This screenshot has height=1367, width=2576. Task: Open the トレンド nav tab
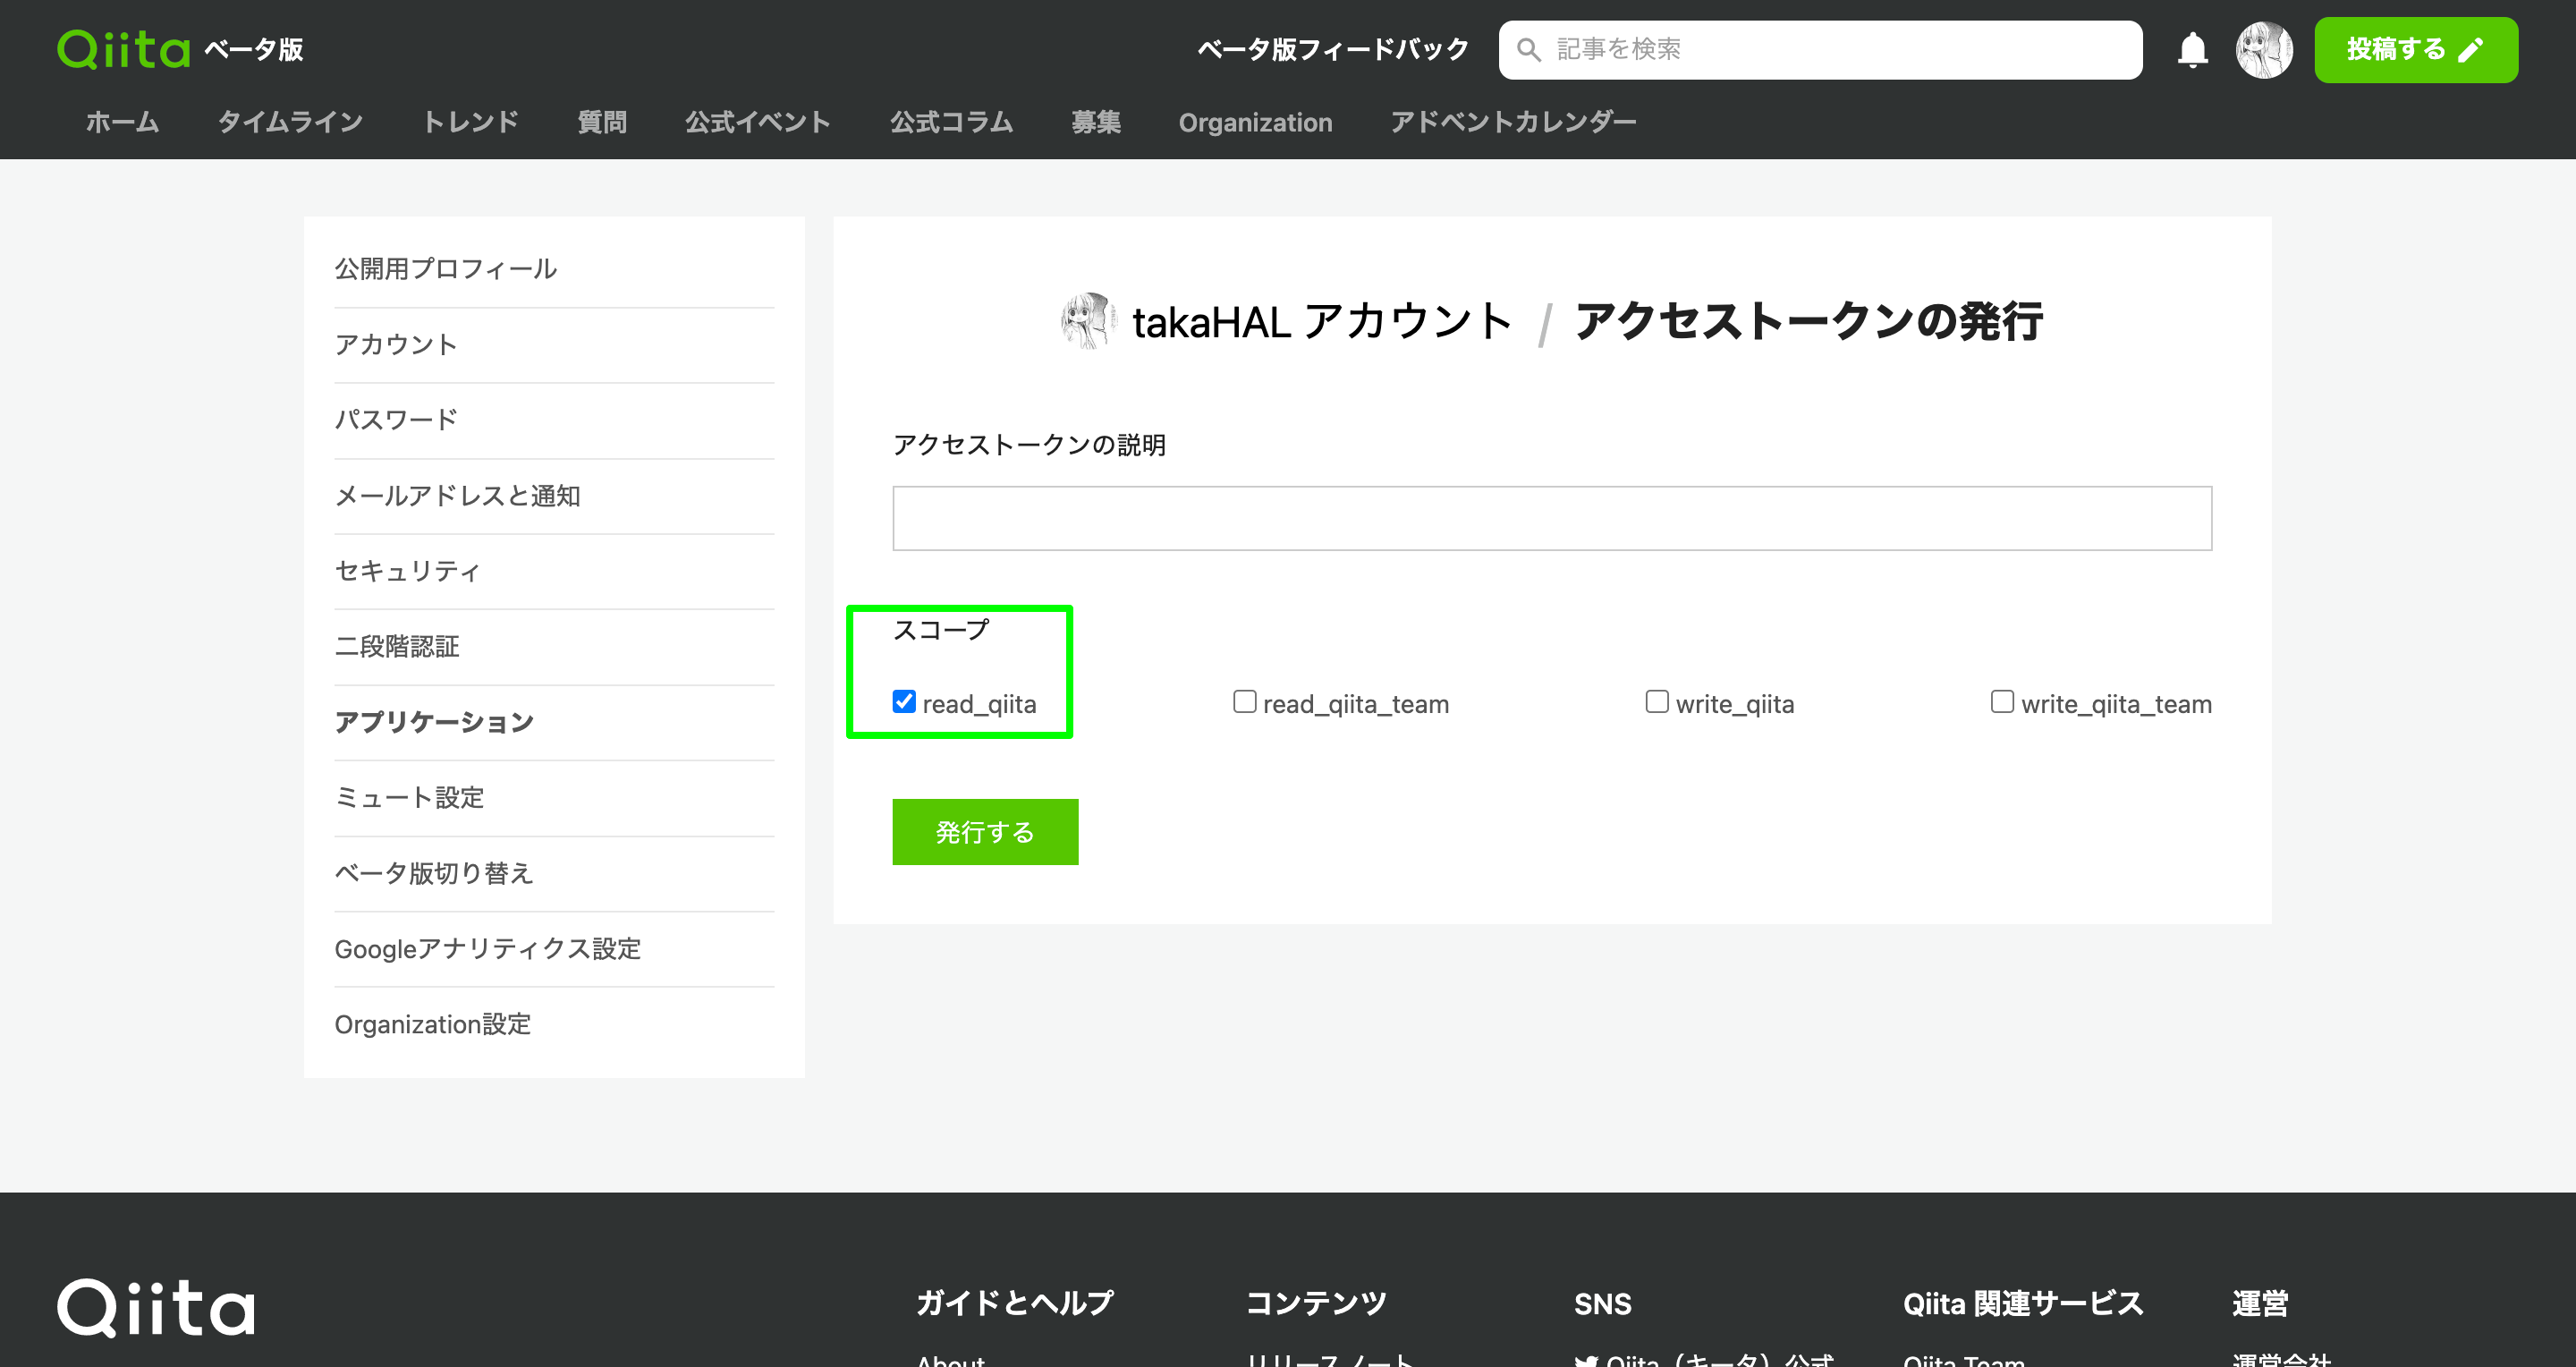click(x=470, y=122)
